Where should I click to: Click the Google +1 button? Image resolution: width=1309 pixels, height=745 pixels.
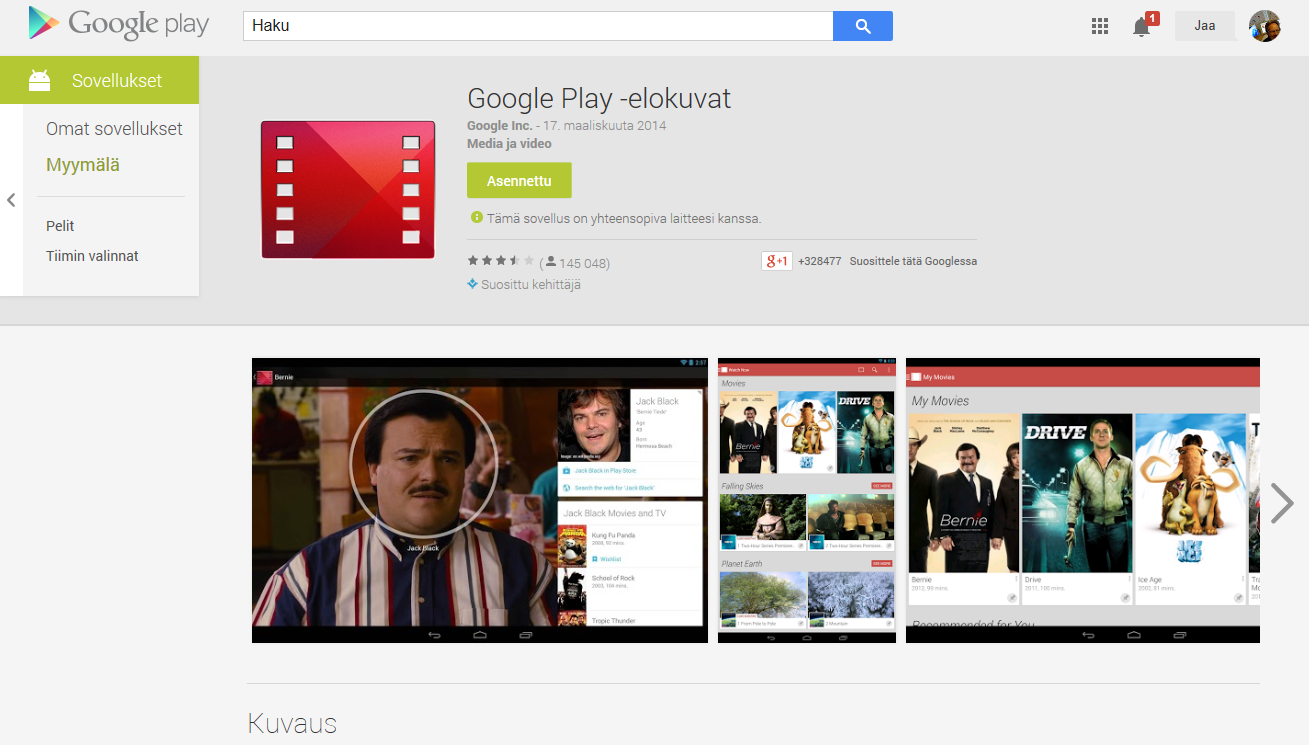click(x=776, y=261)
